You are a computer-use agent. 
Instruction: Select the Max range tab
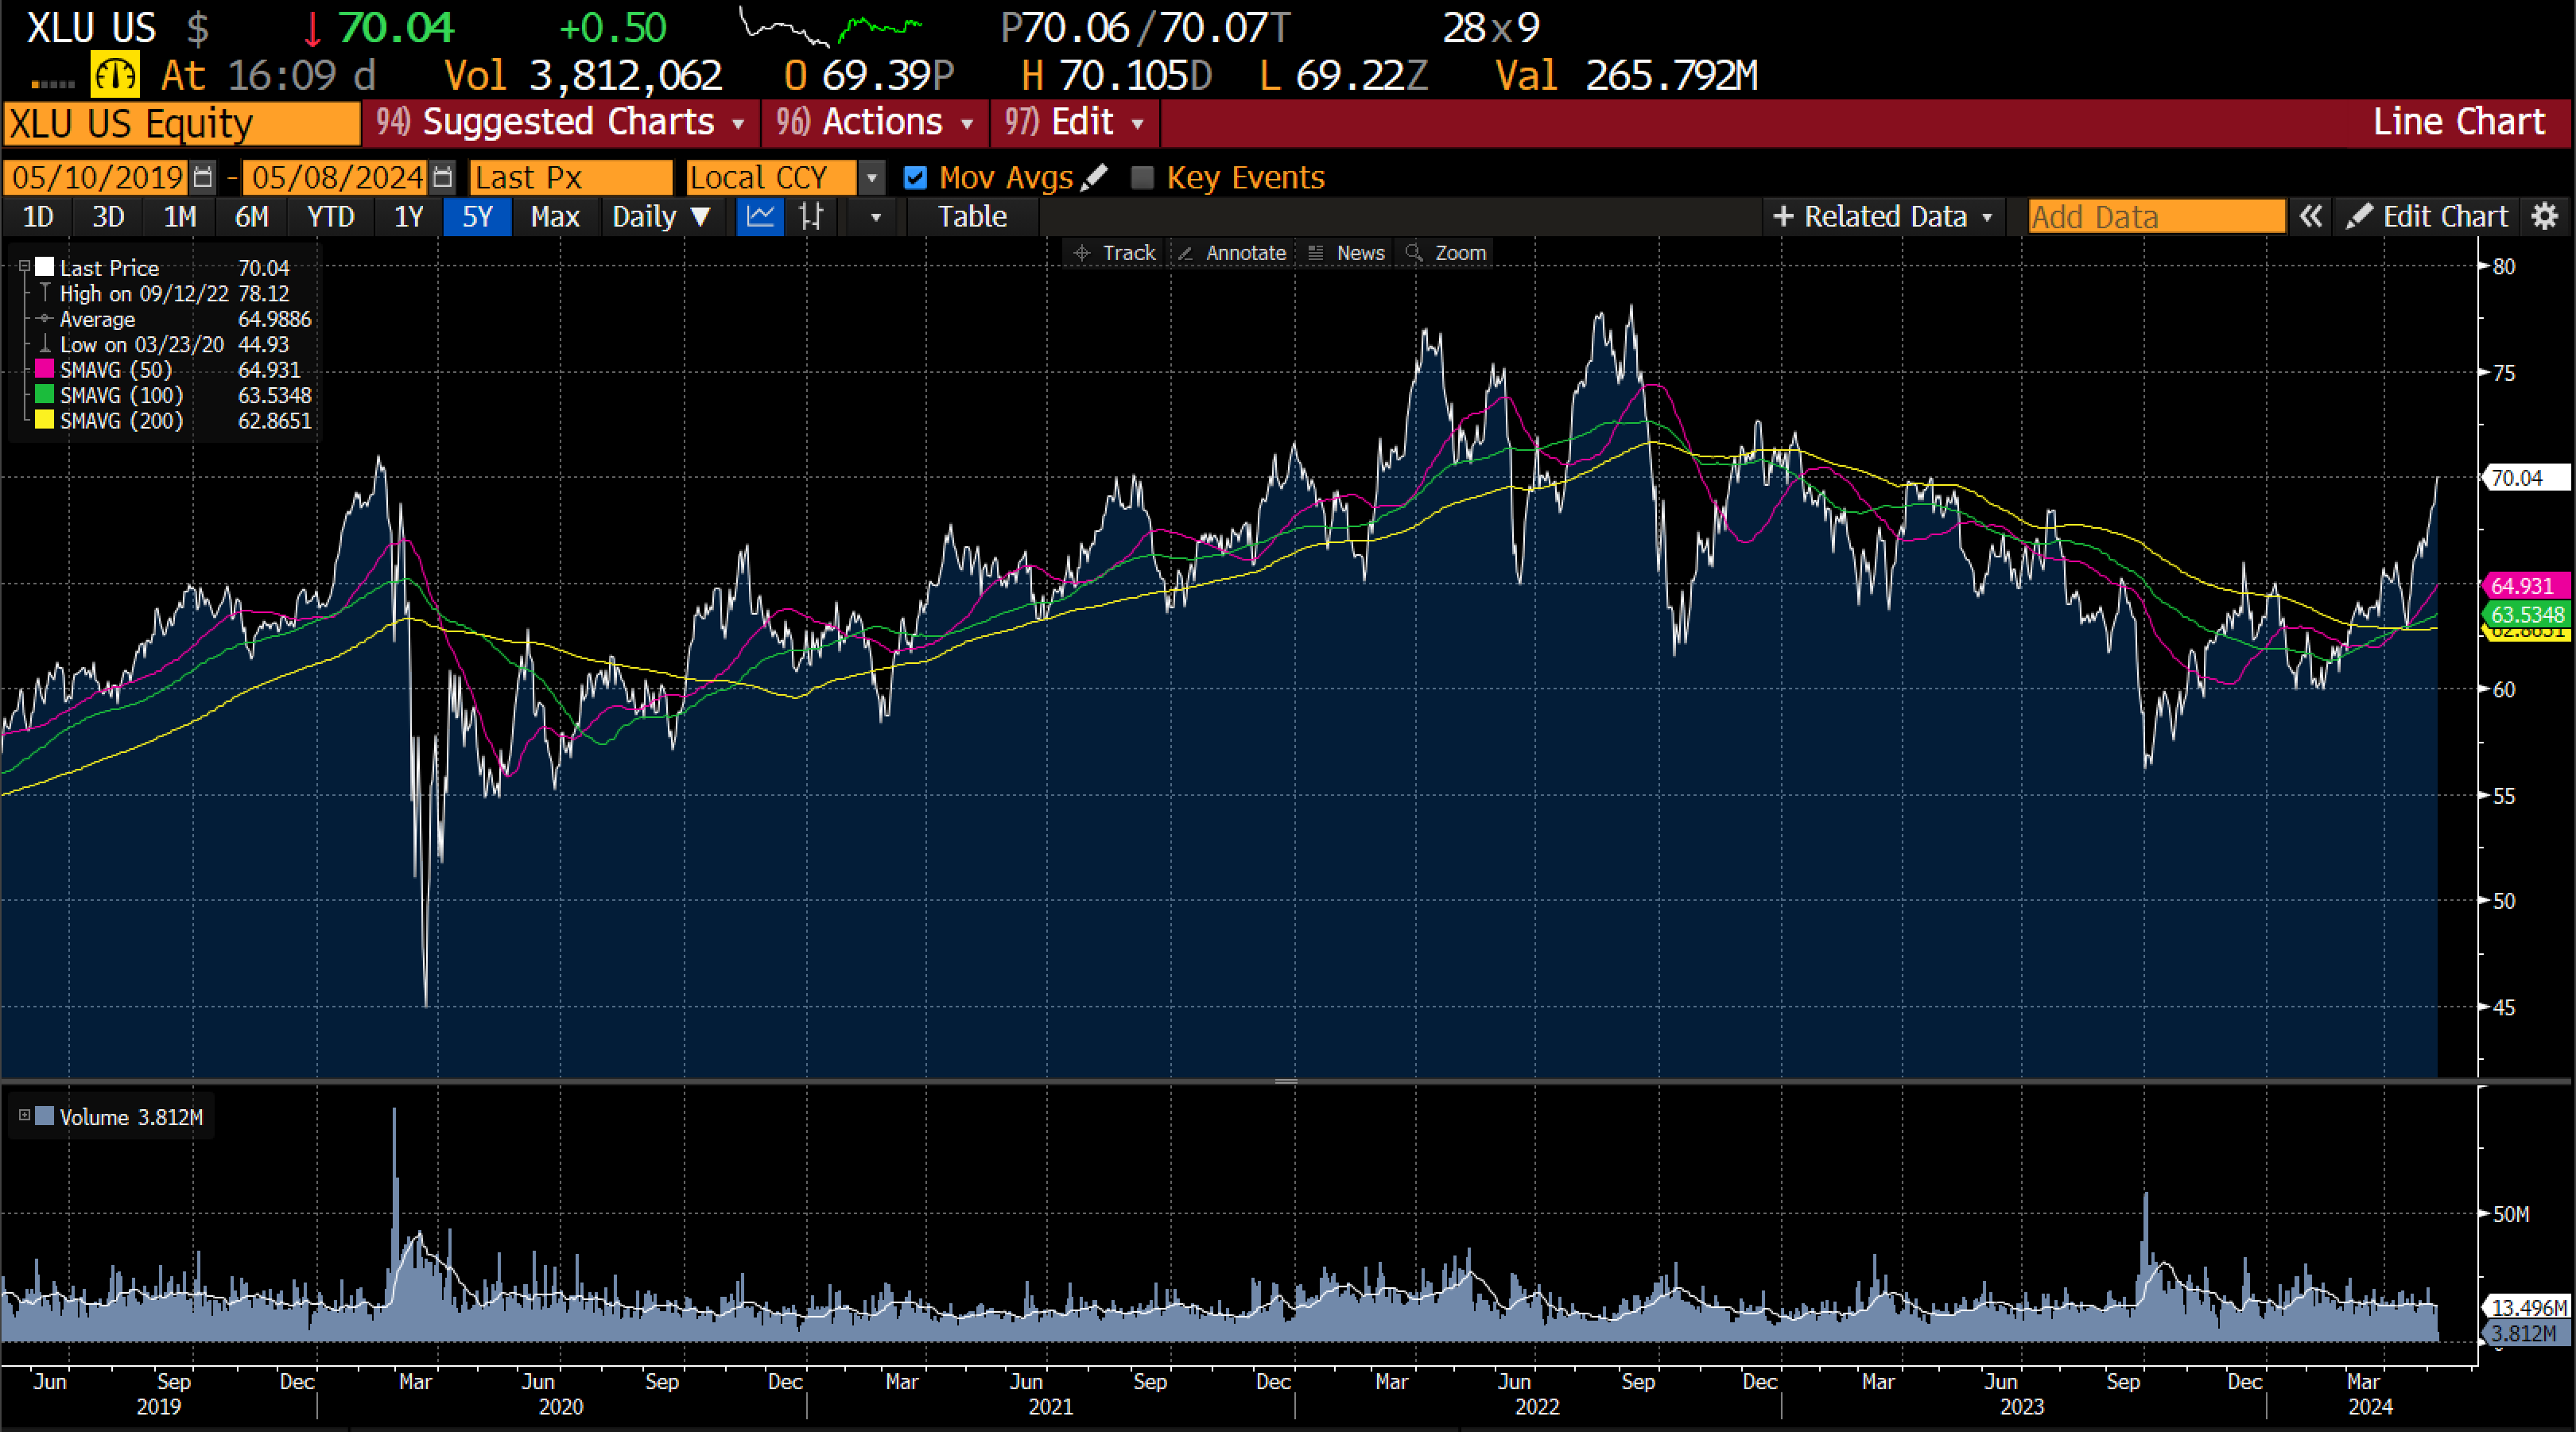(x=555, y=216)
